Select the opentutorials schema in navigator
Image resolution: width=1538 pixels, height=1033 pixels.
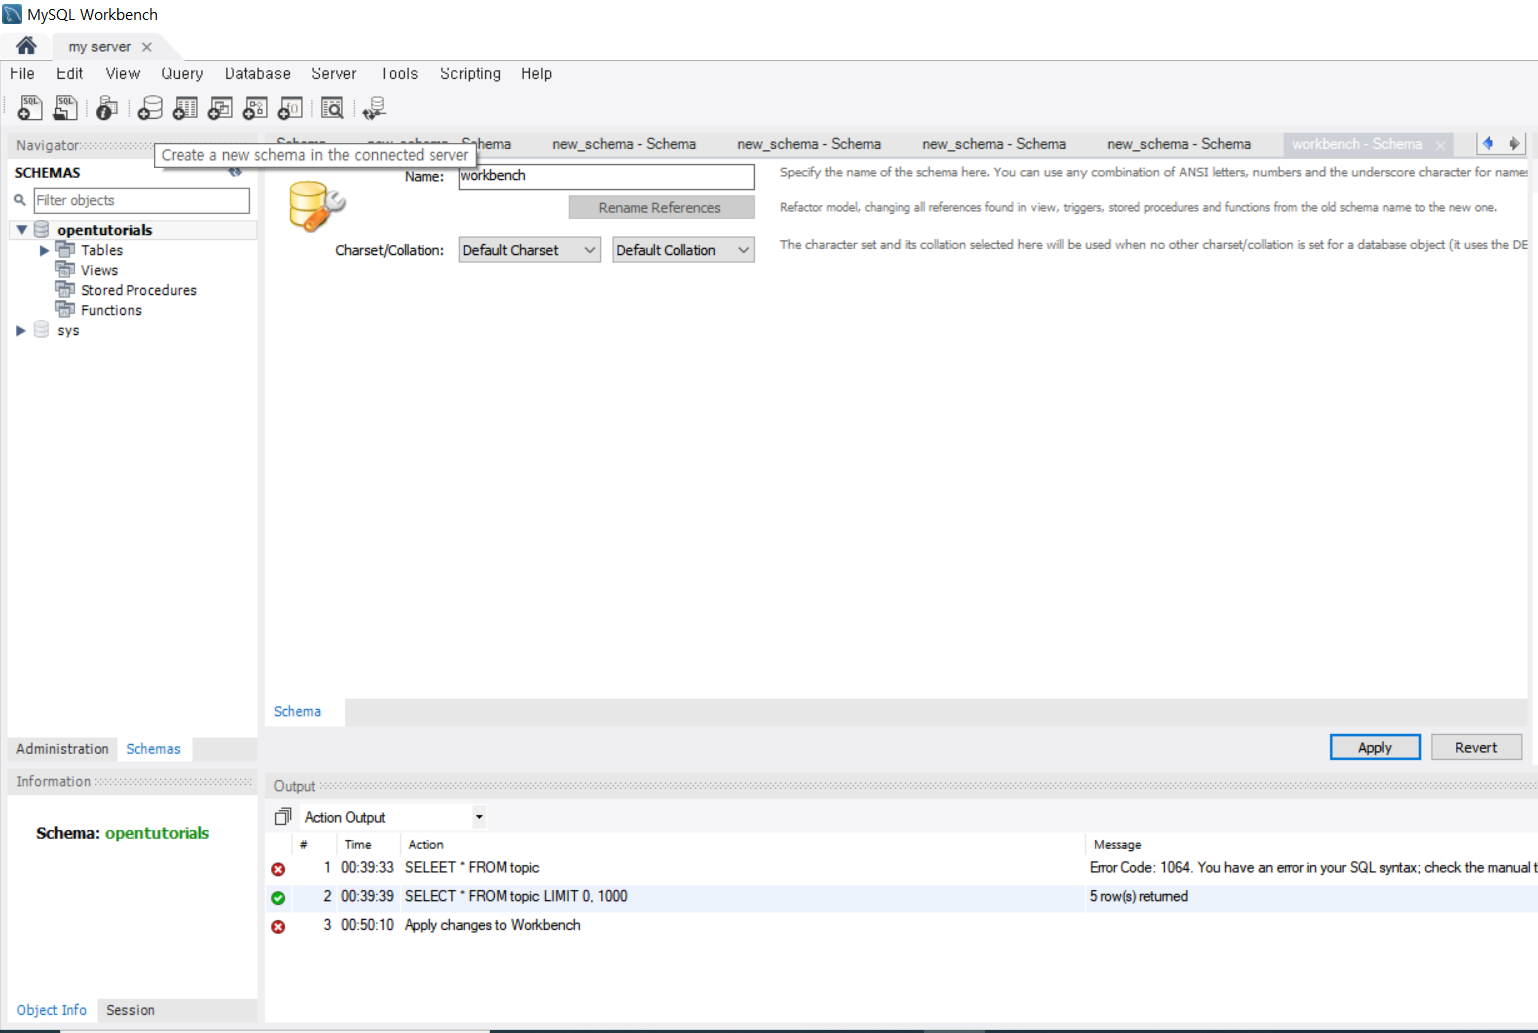coord(104,230)
